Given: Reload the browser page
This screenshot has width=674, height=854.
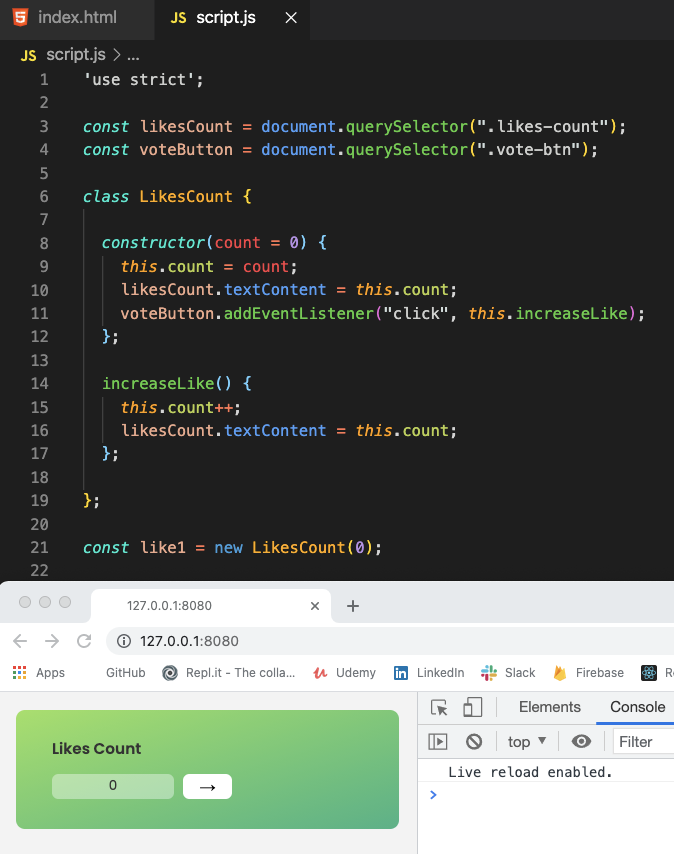Looking at the screenshot, I should tap(84, 641).
